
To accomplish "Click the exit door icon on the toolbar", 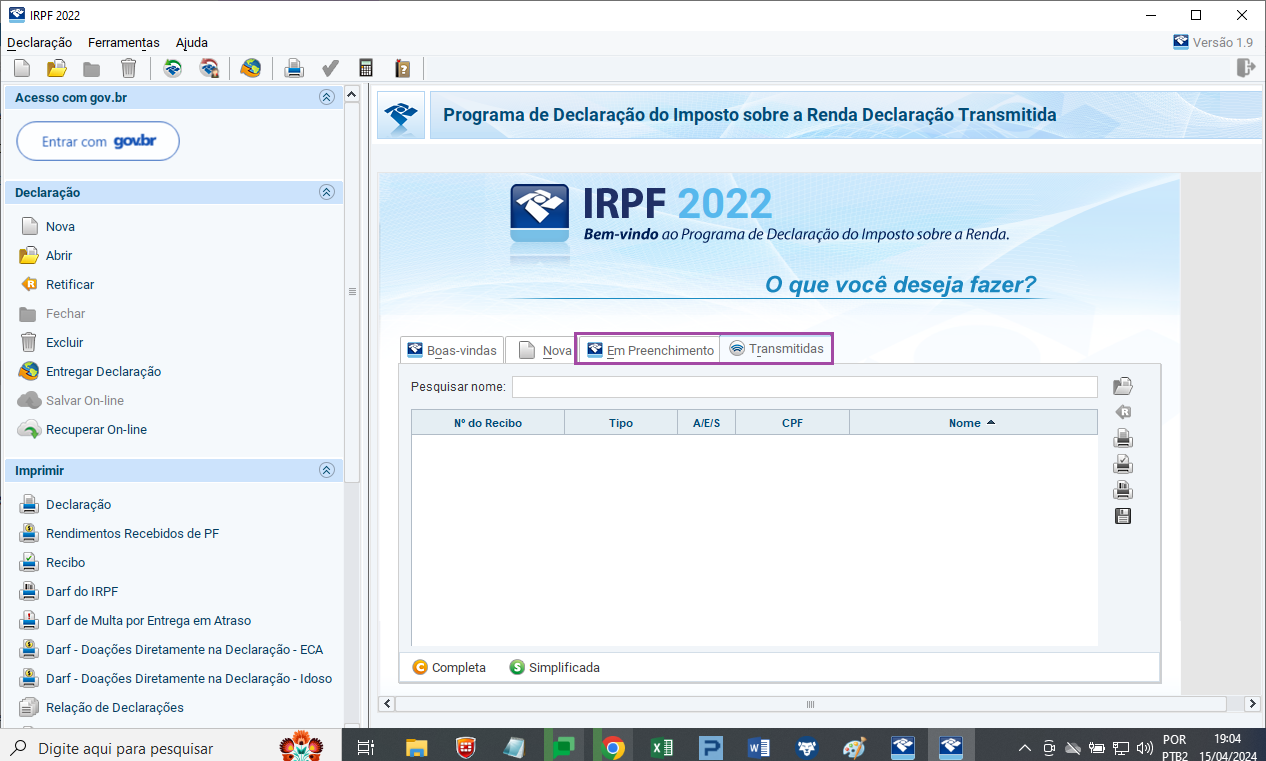I will click(1245, 68).
